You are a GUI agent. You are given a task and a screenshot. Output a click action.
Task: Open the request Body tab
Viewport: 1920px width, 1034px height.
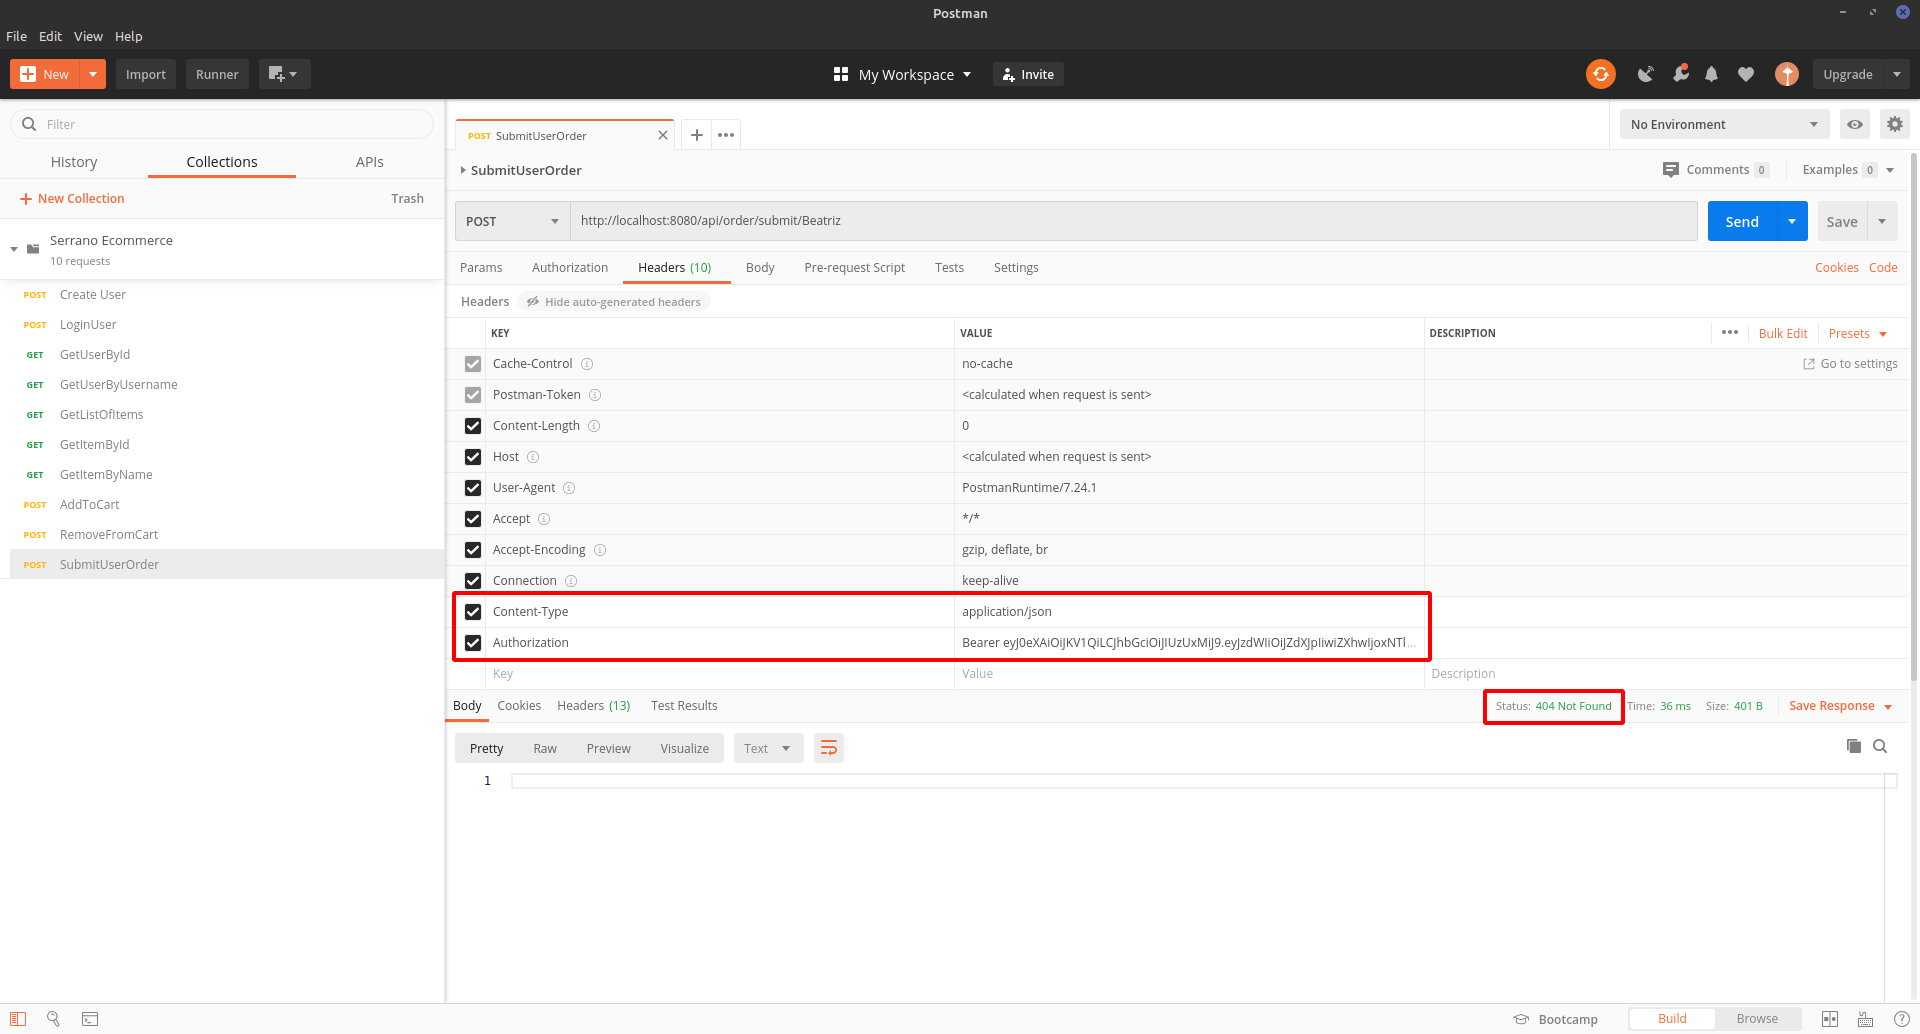click(x=760, y=268)
